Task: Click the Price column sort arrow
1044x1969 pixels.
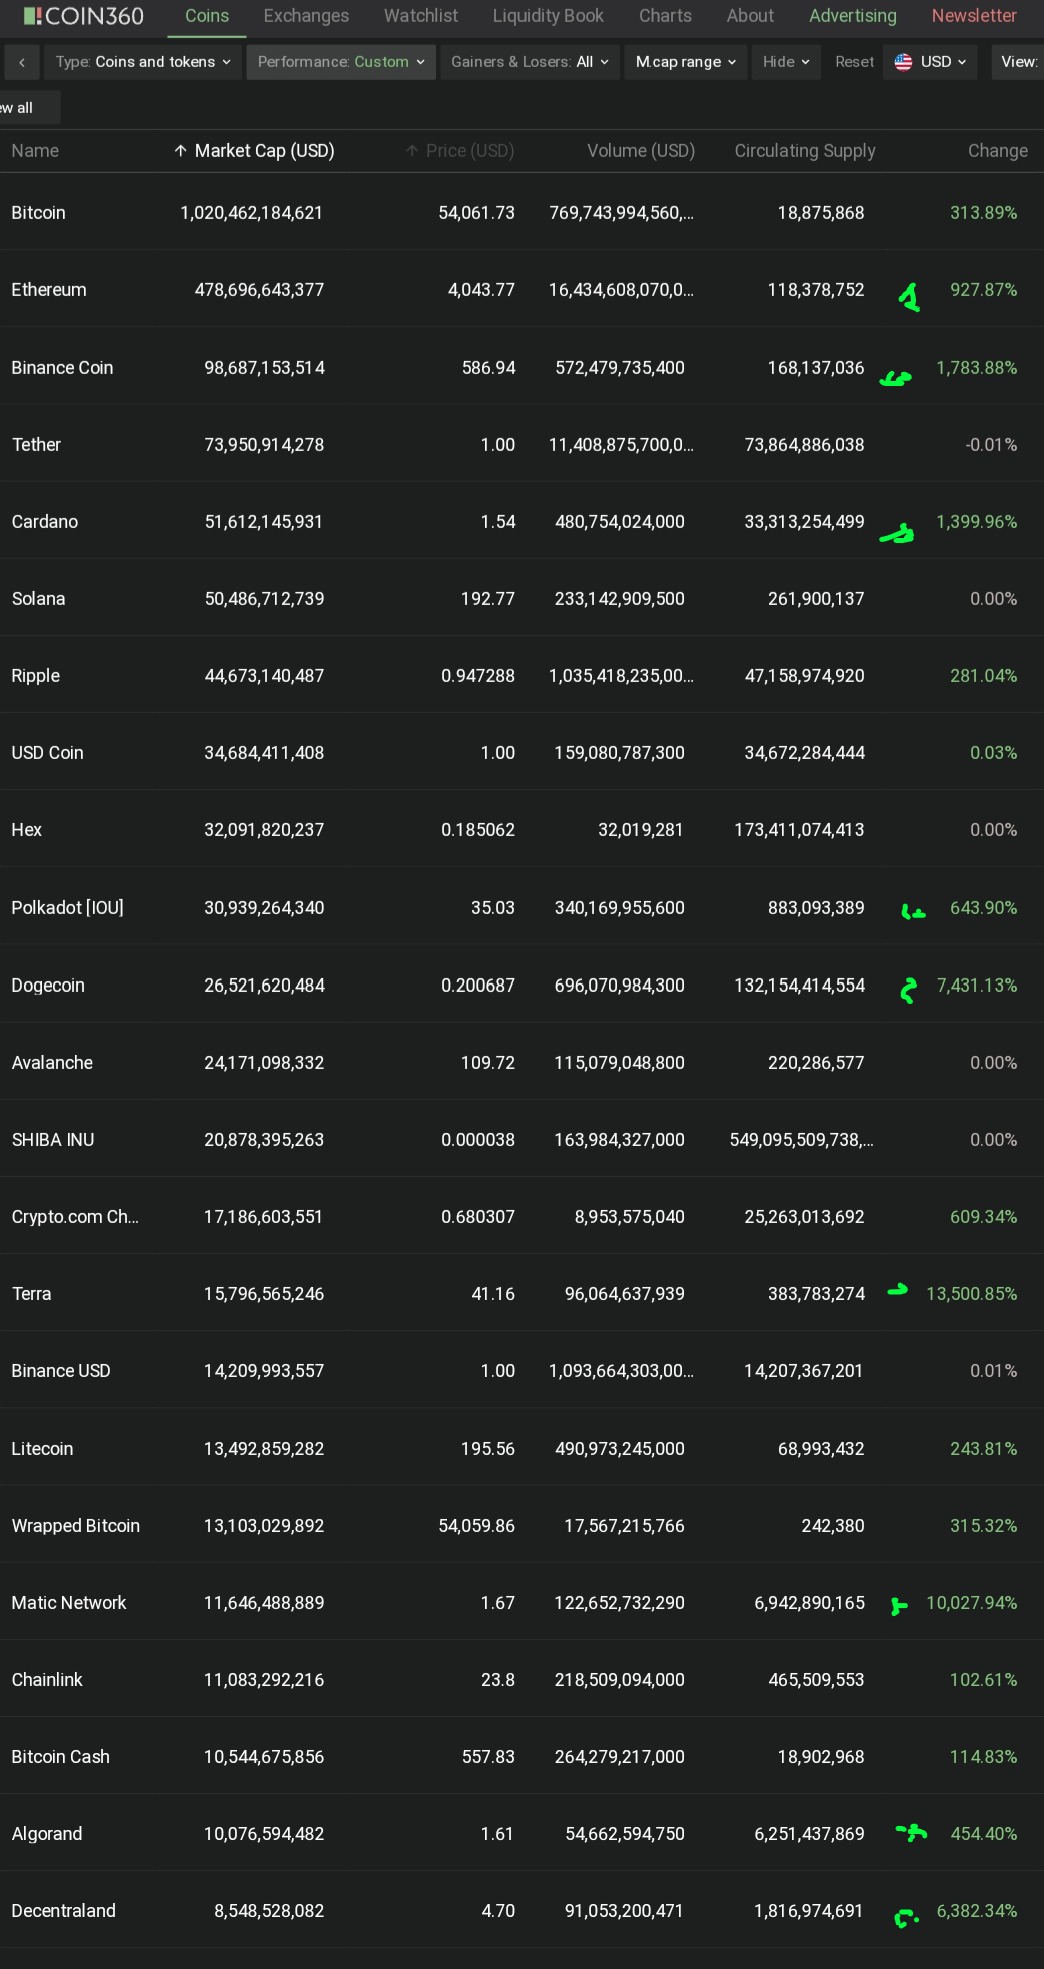Action: tap(412, 151)
